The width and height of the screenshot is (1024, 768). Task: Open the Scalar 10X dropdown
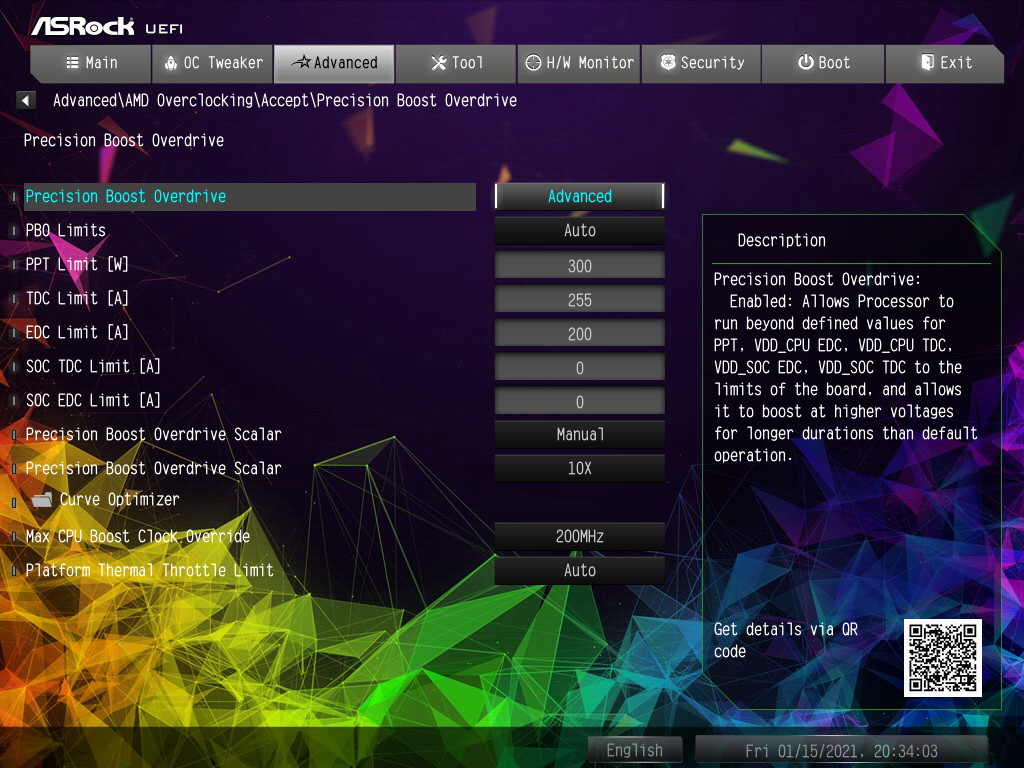coord(579,468)
